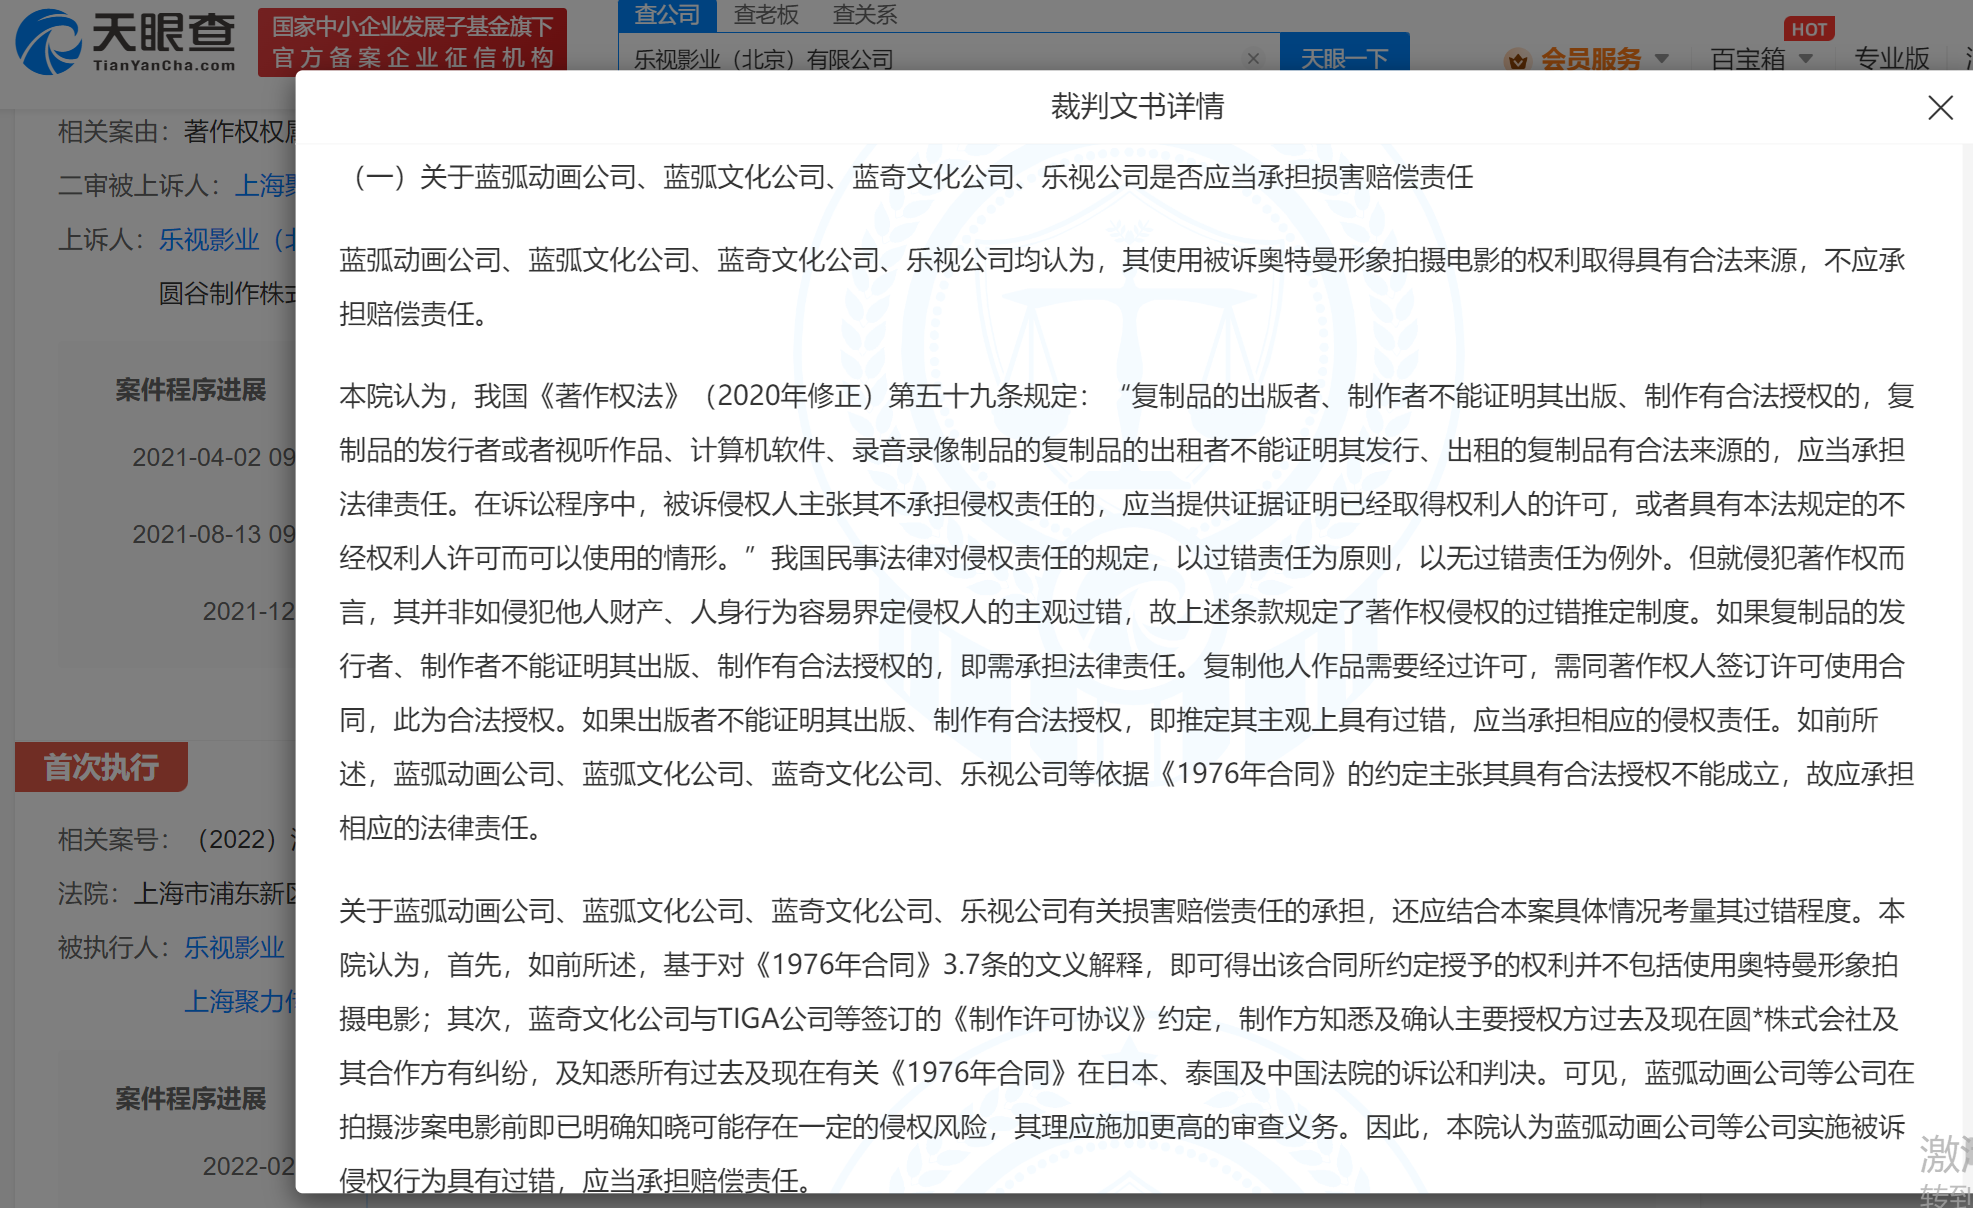The height and width of the screenshot is (1208, 1973).
Task: Select the 首次执行 section tag
Action: point(101,767)
